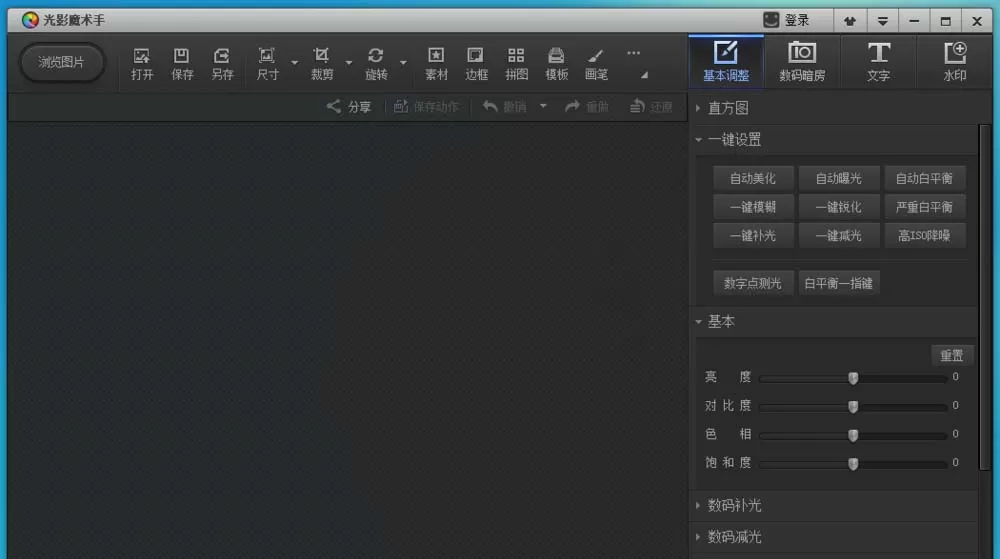Expand the 数码补光 section
The width and height of the screenshot is (1000, 559).
698,505
